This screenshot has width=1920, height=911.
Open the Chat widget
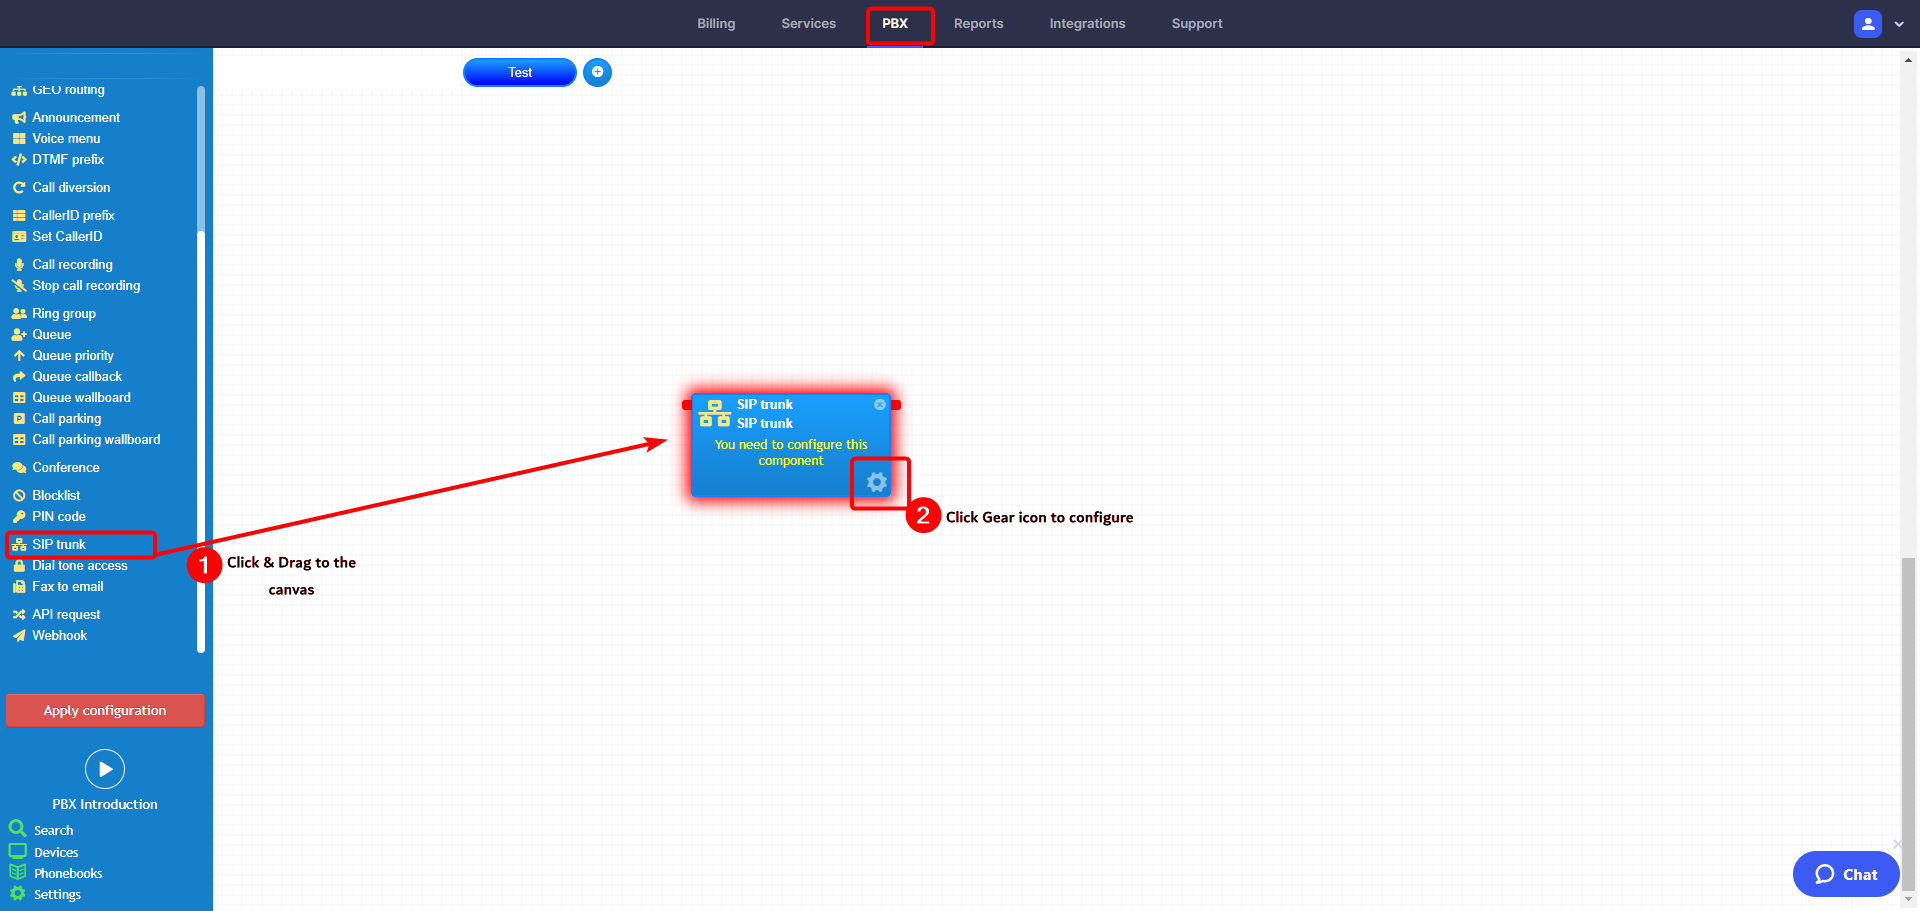pos(1845,873)
